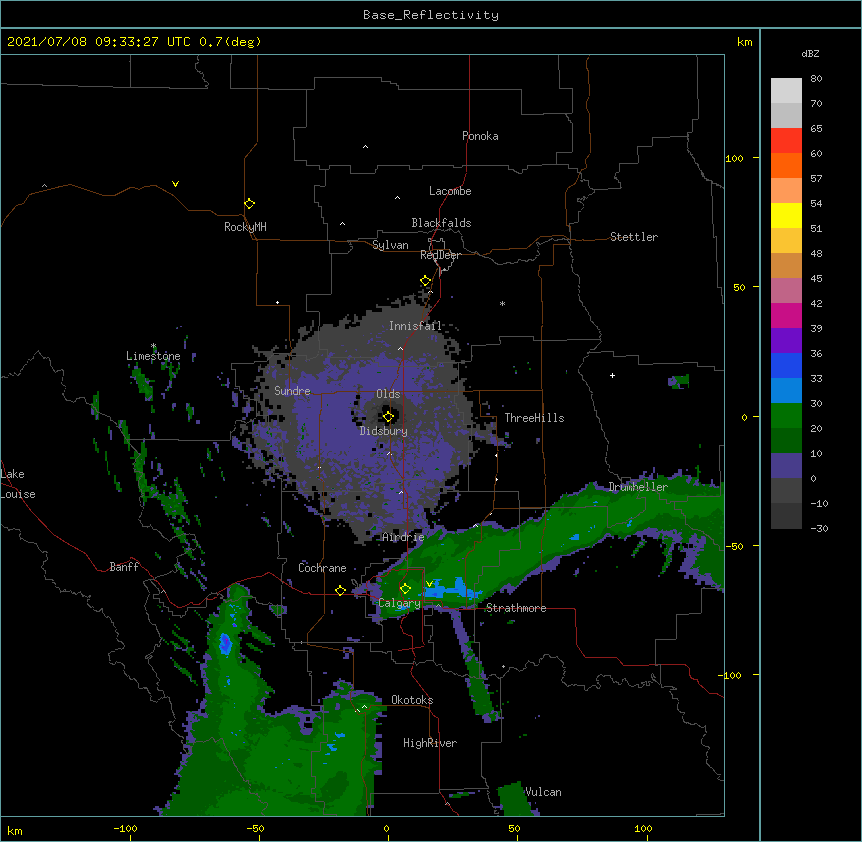The width and height of the screenshot is (862, 842).
Task: Click the caret marker southwest of Ponoka
Action: click(x=366, y=147)
